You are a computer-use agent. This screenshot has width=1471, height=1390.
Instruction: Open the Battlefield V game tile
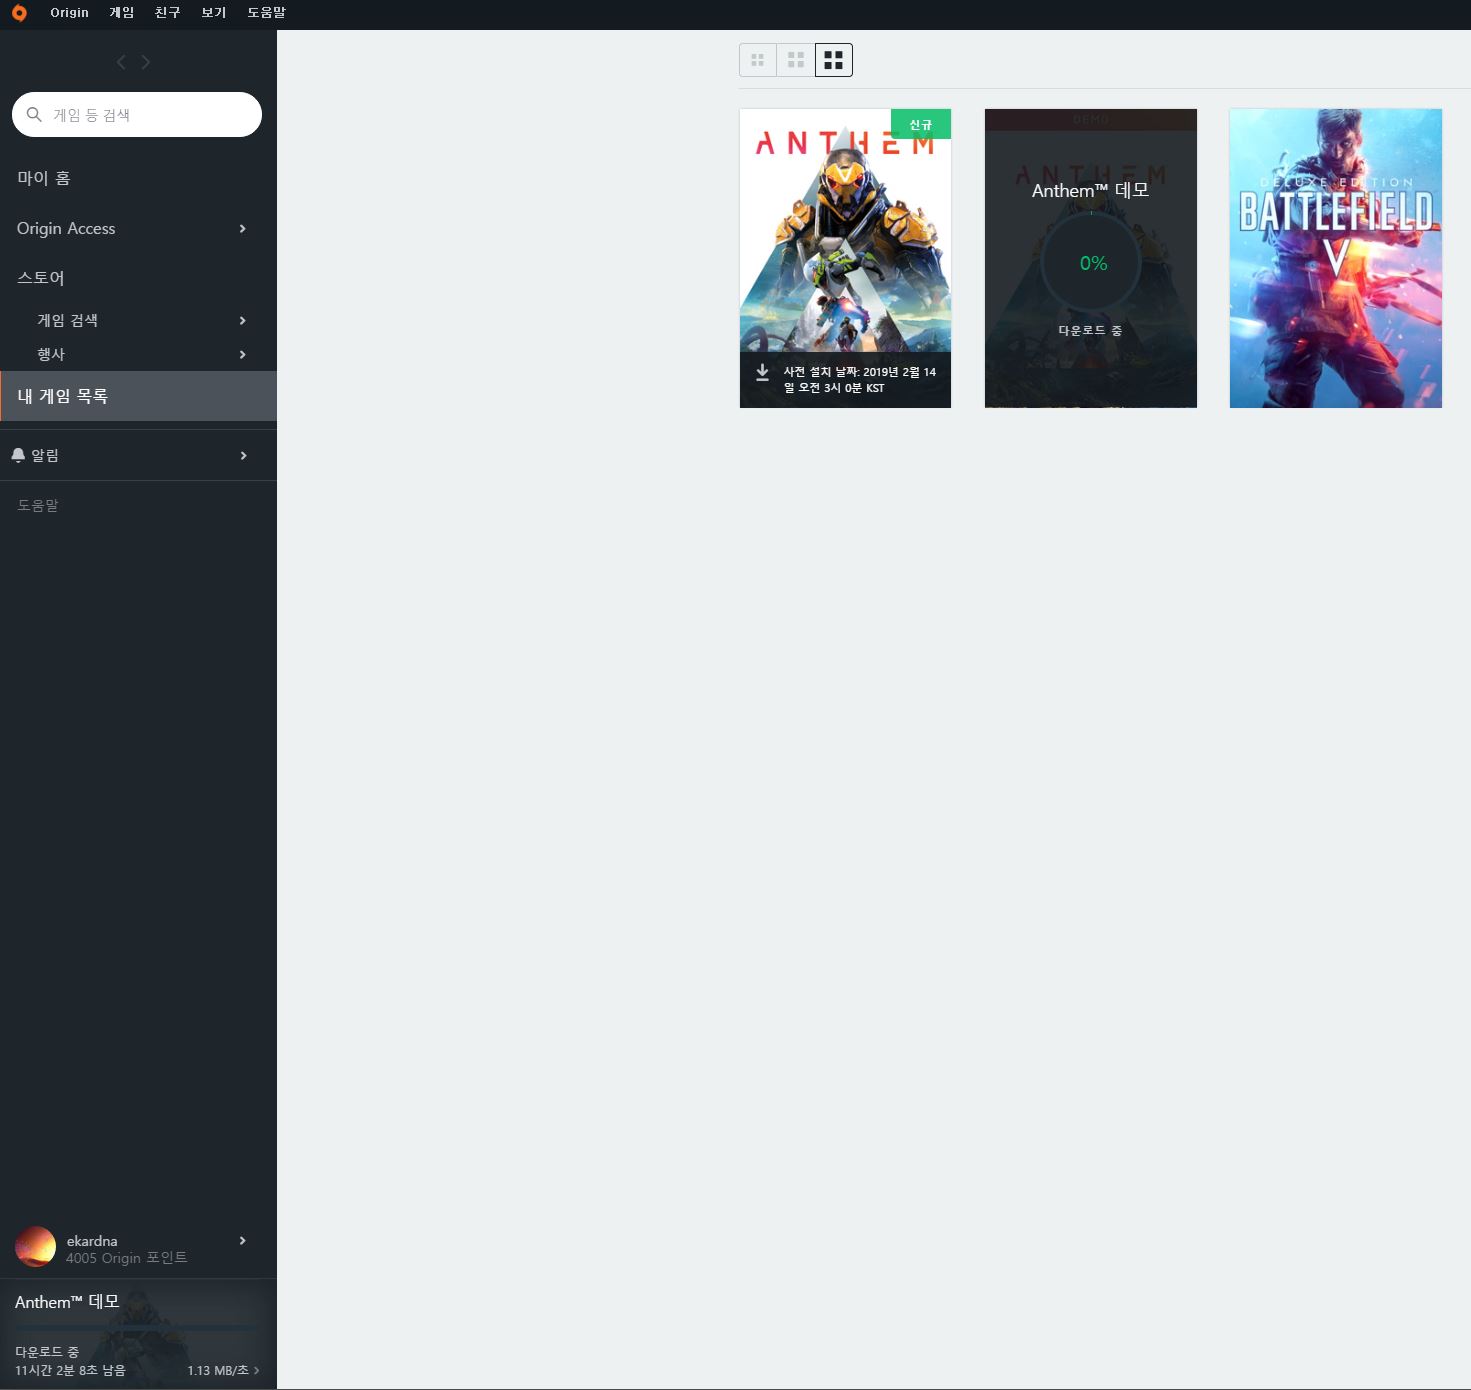pyautogui.click(x=1335, y=258)
